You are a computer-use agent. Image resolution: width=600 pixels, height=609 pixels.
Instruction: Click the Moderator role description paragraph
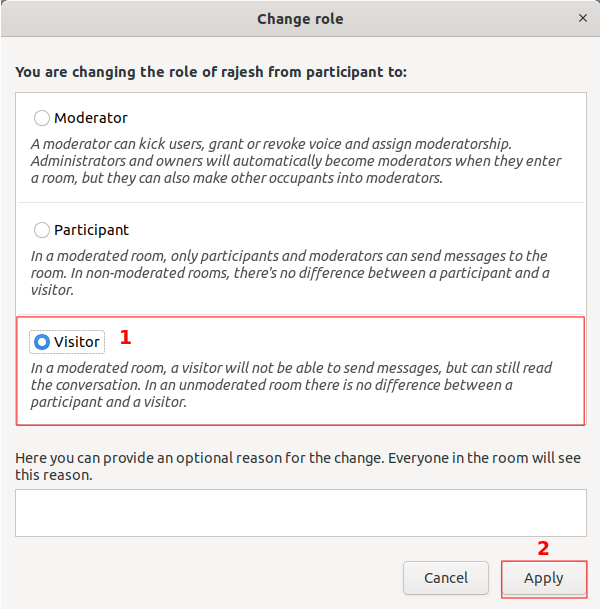(296, 161)
